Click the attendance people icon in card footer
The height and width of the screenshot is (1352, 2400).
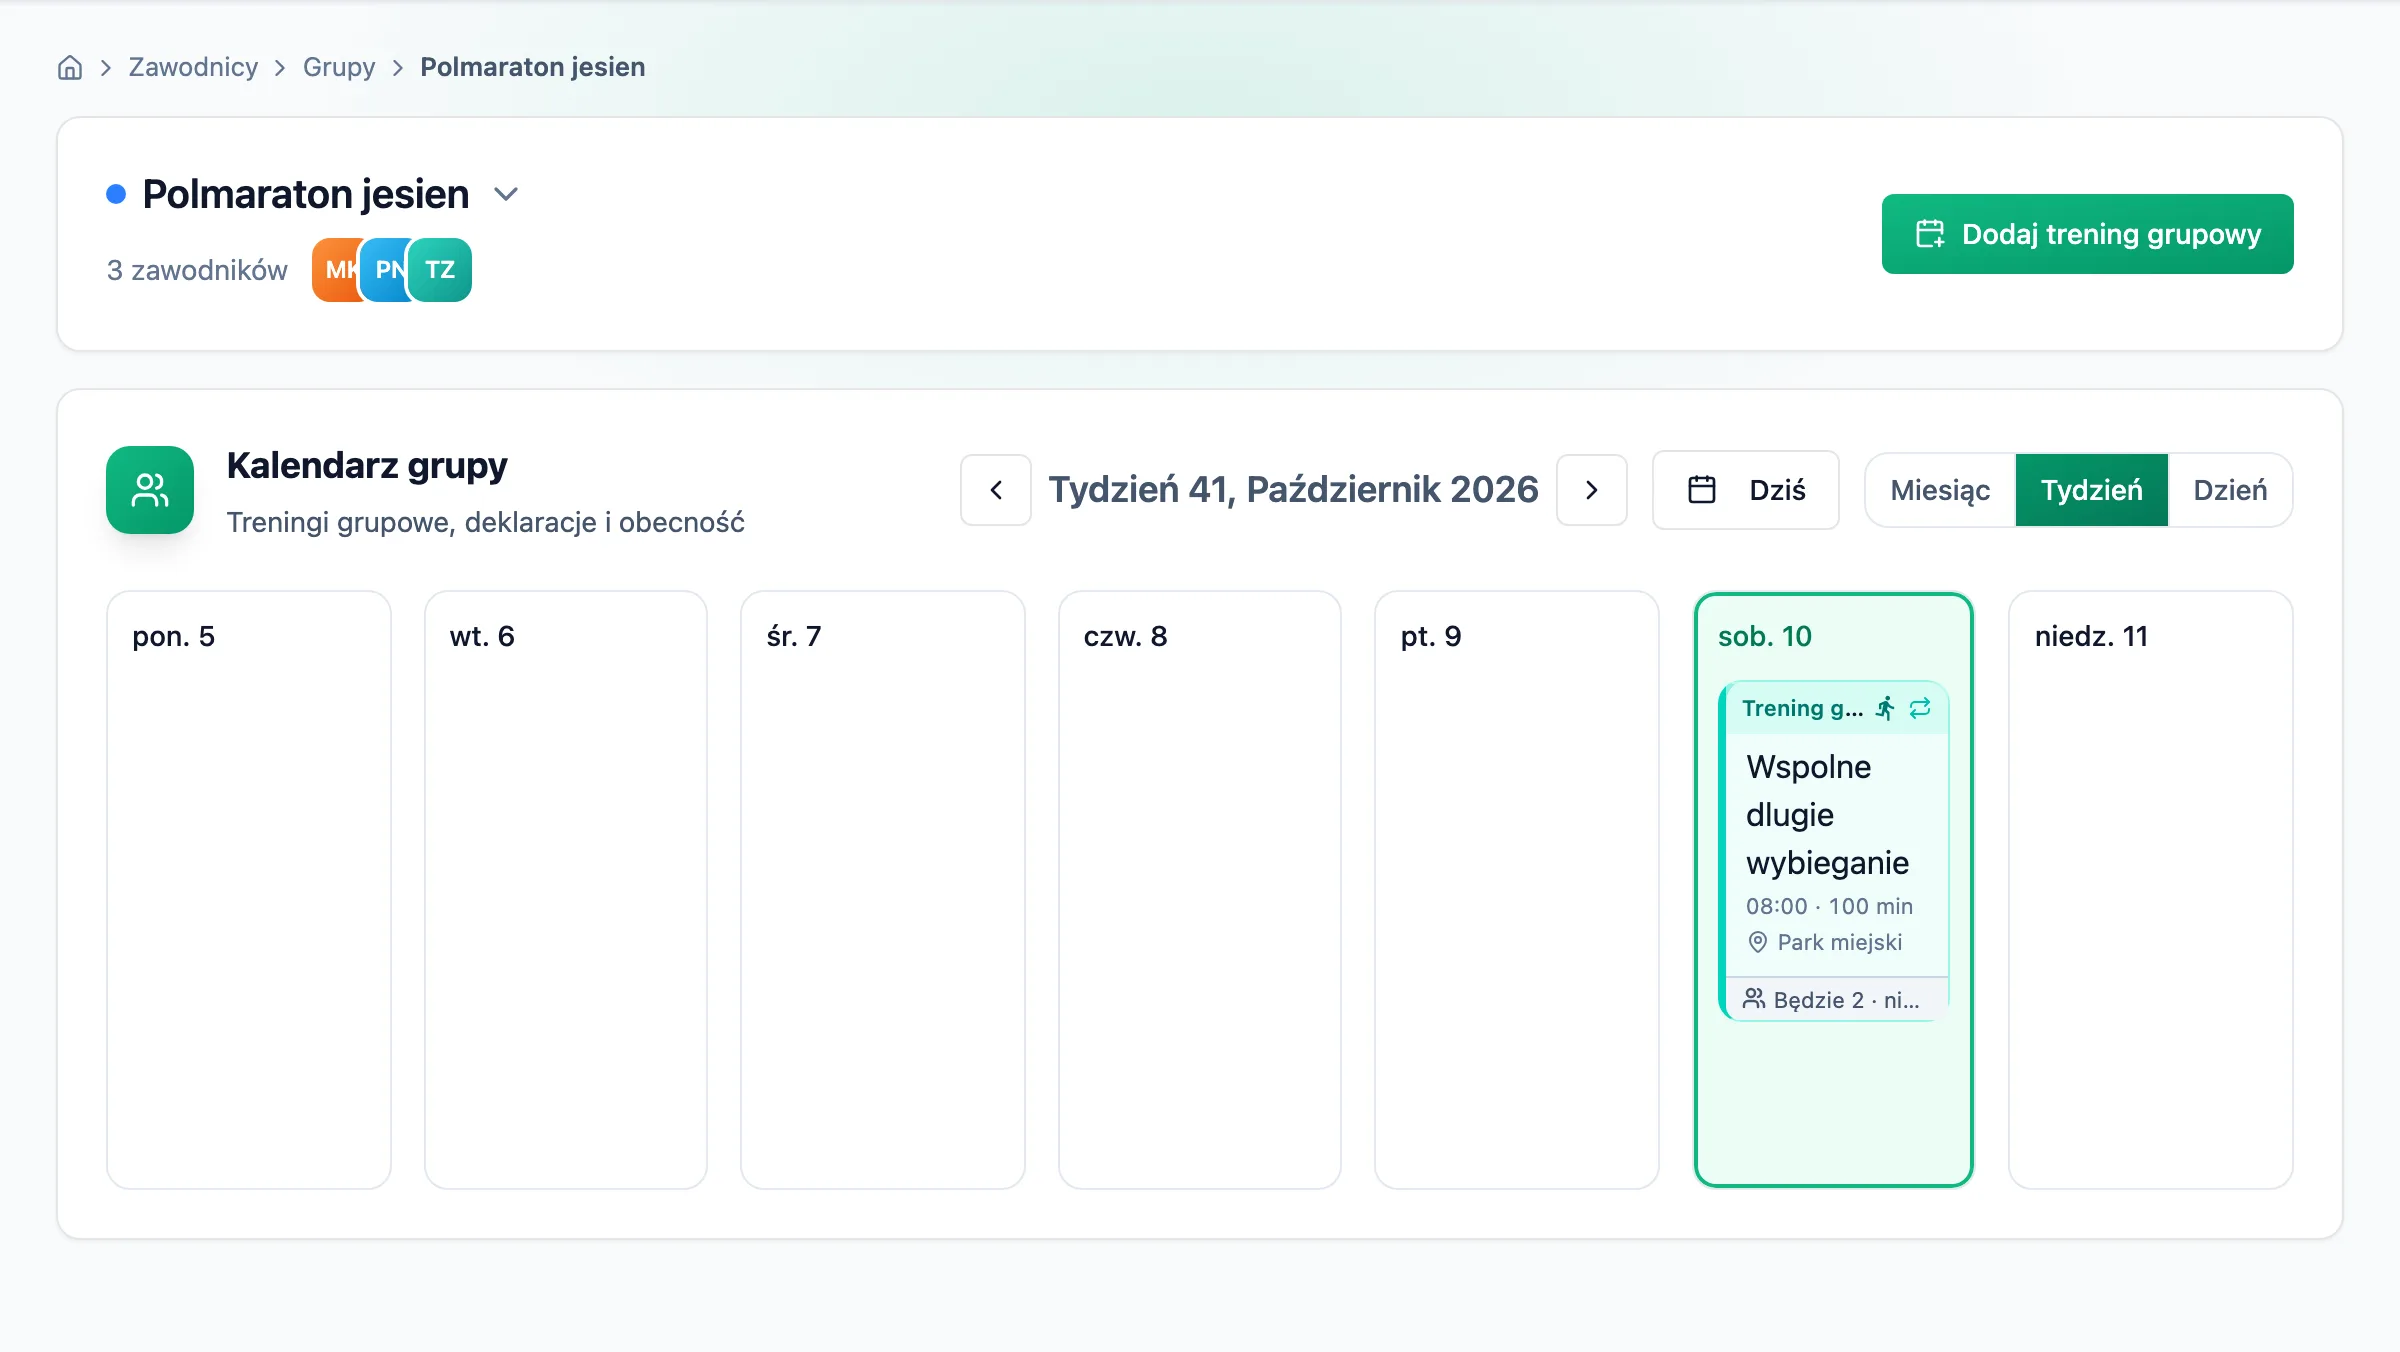(x=1754, y=999)
